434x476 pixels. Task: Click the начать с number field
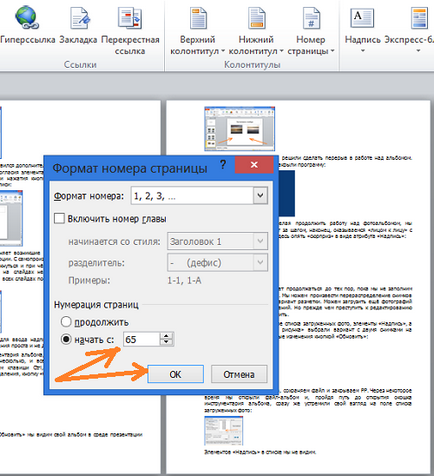point(141,339)
